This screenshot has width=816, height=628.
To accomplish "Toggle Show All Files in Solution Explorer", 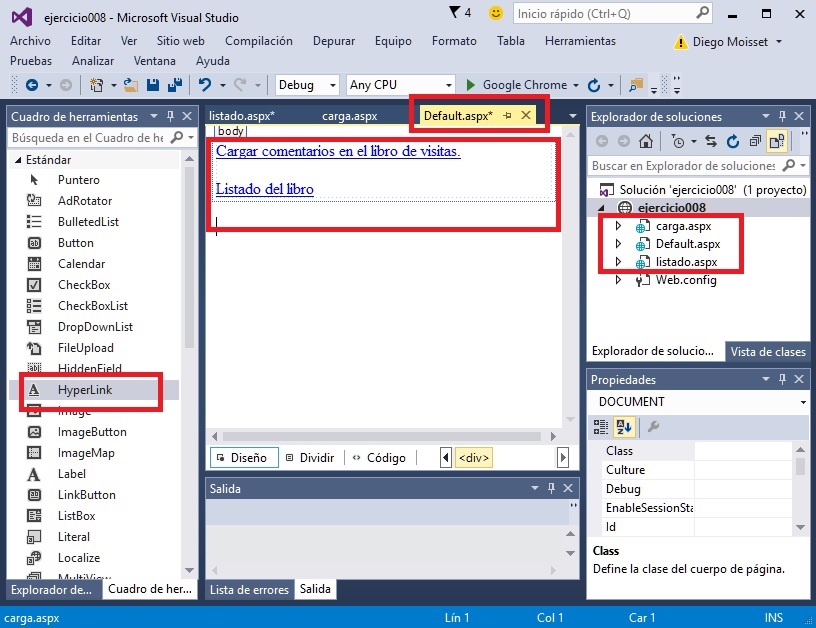I will coord(777,141).
